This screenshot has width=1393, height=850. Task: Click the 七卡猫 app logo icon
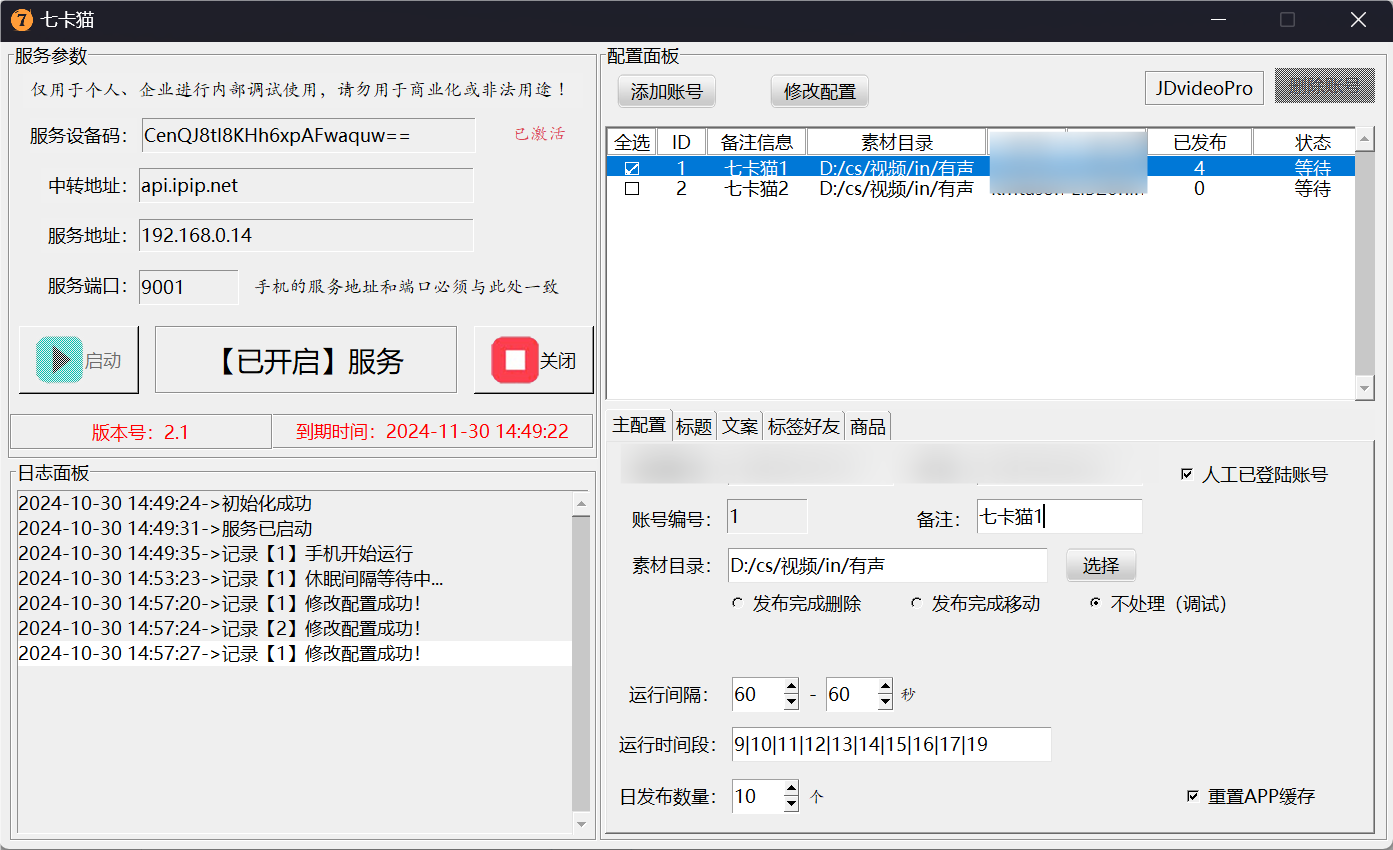coord(21,19)
